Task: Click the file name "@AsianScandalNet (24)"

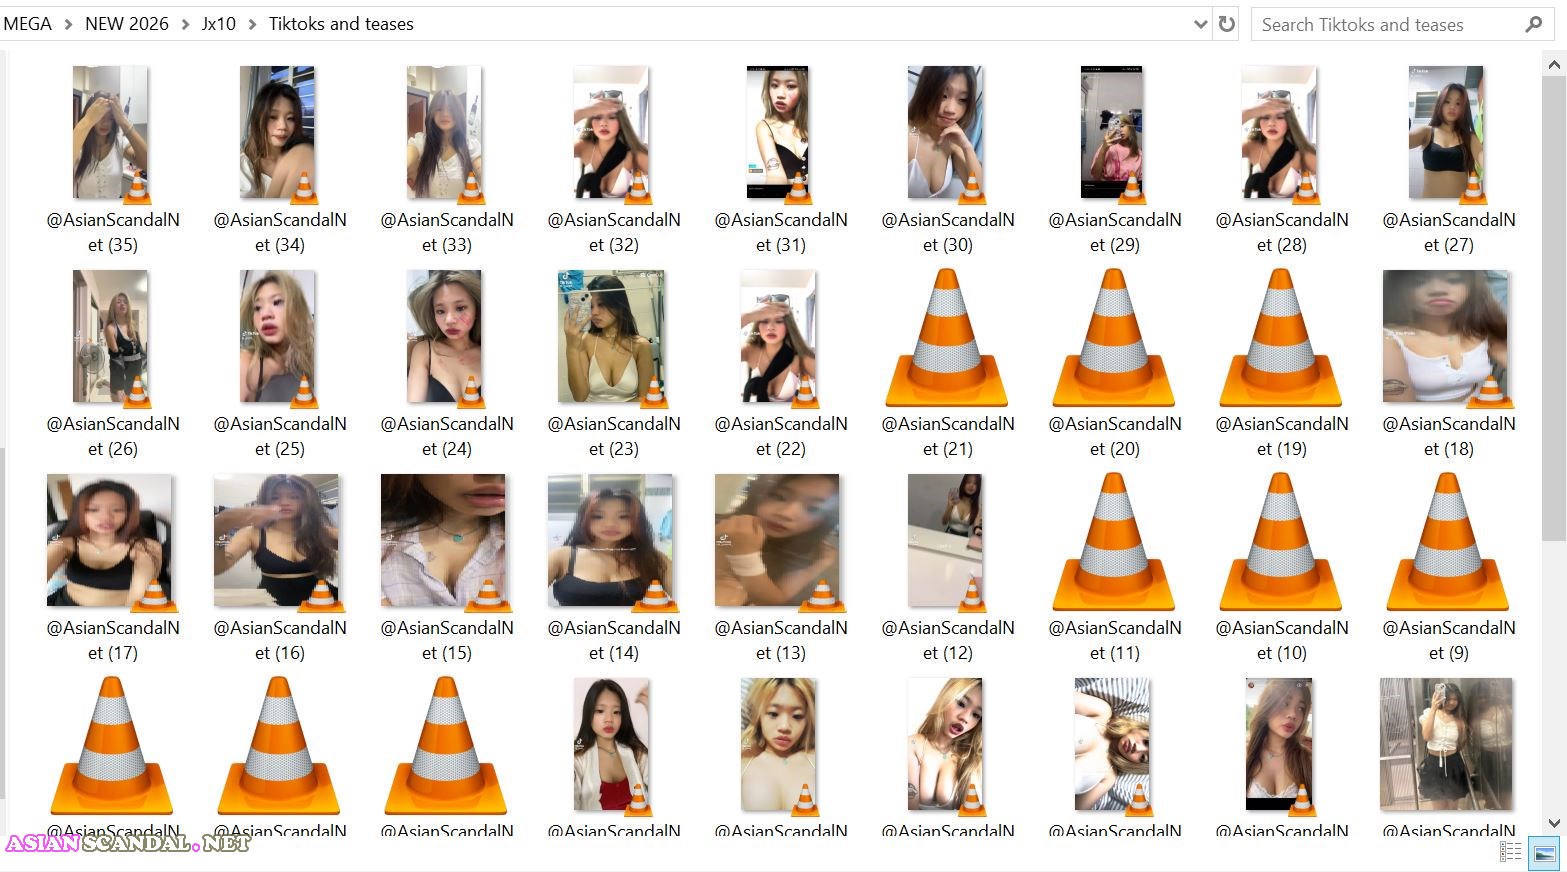Action: tap(447, 436)
